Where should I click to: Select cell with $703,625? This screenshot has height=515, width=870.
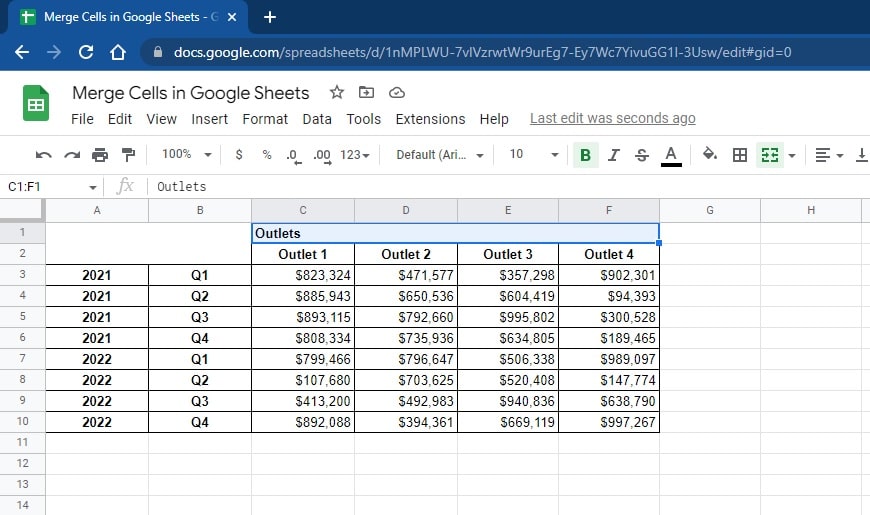click(x=406, y=380)
